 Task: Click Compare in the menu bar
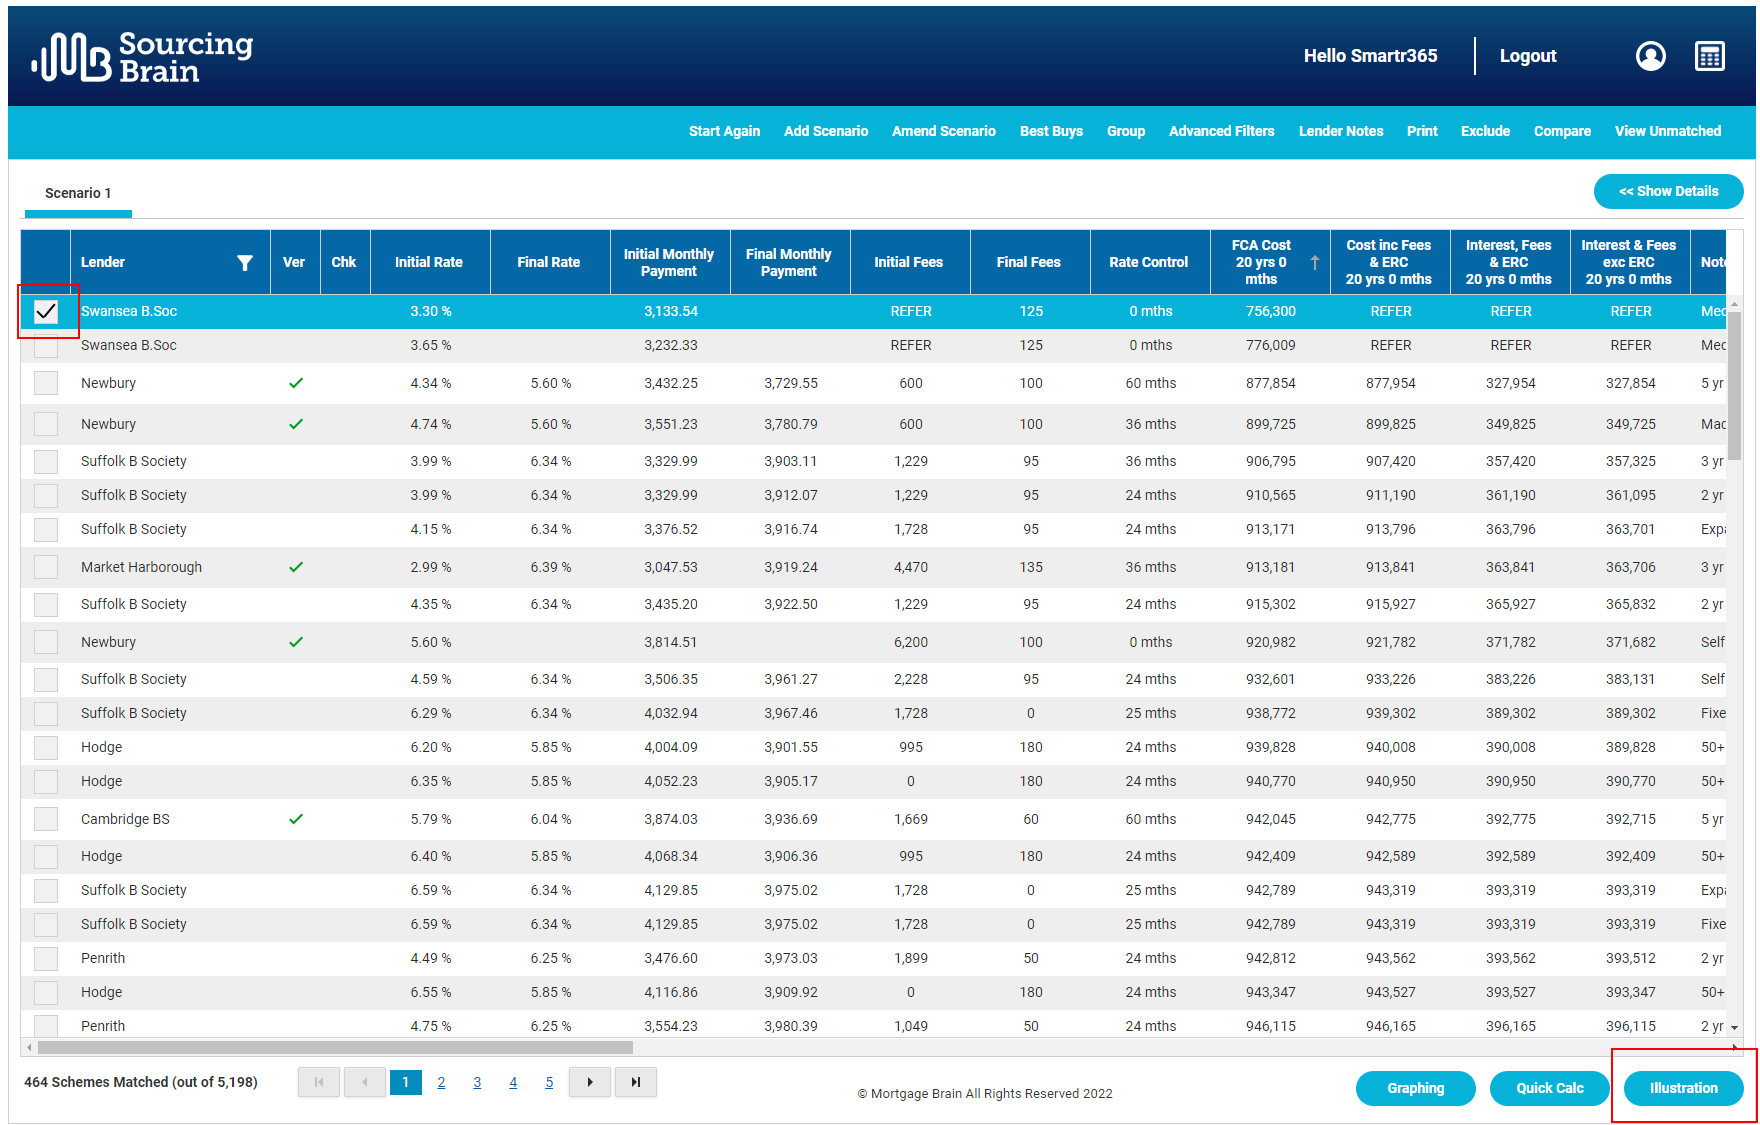click(x=1562, y=131)
